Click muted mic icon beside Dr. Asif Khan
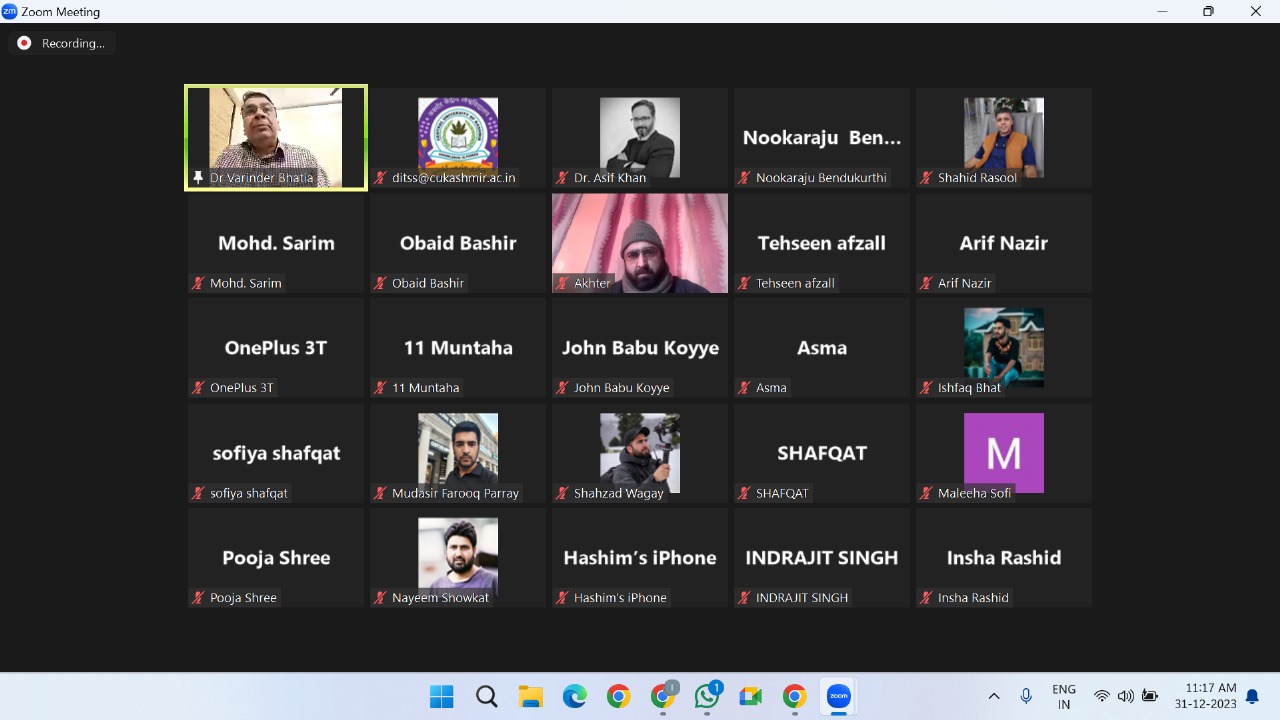Screen dimensions: 1280x720 pos(562,178)
